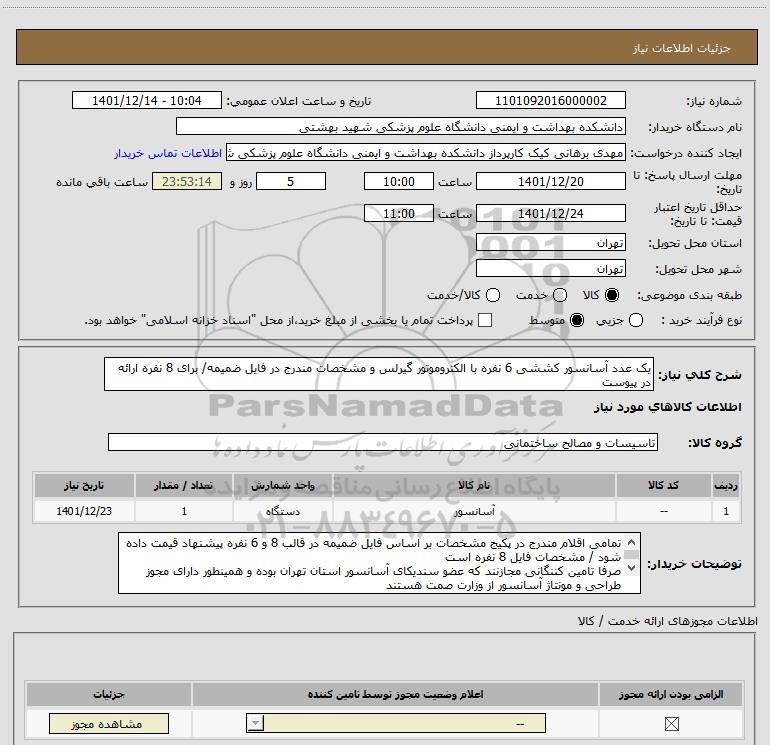Viewport: 770px width, 745px height.
Task: Click the buyer organization name field
Action: pos(401,127)
